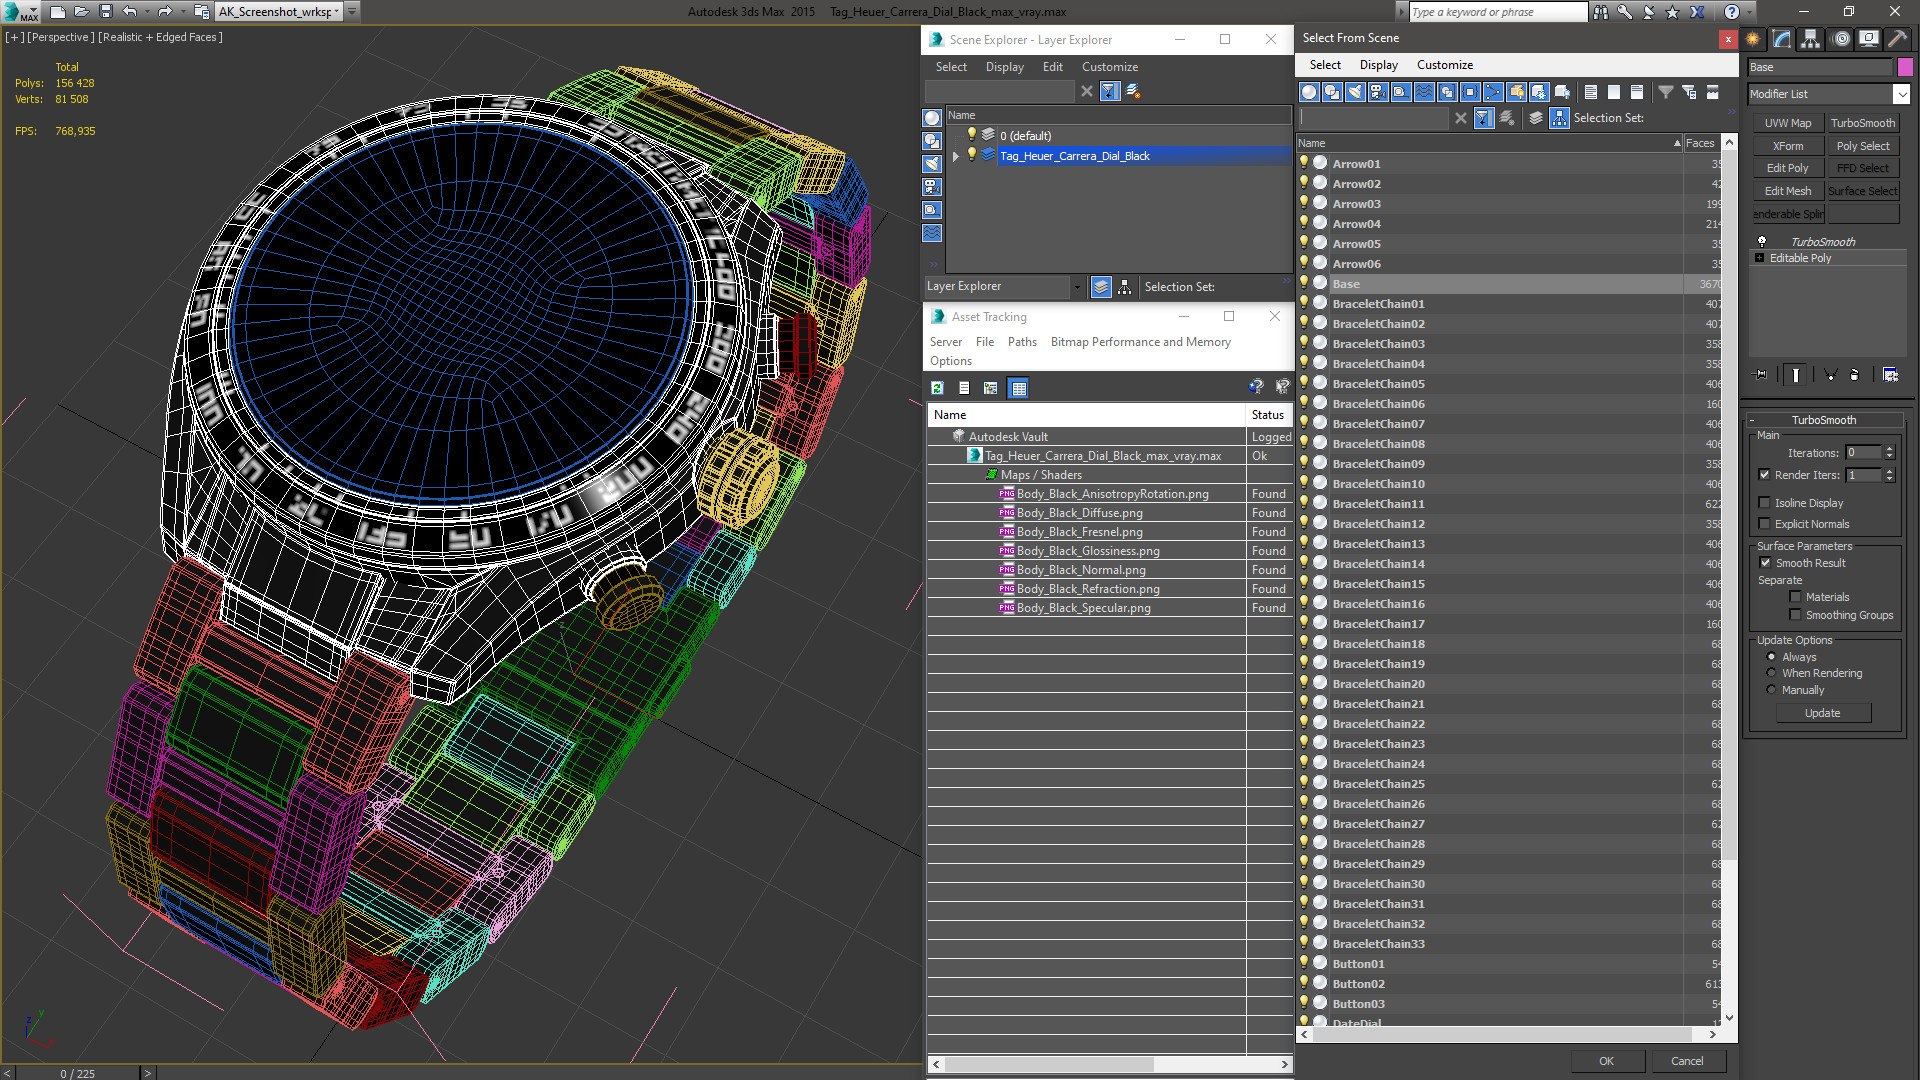Screen dimensions: 1920x1080
Task: Click the magenta object color swatch
Action: (x=1905, y=67)
